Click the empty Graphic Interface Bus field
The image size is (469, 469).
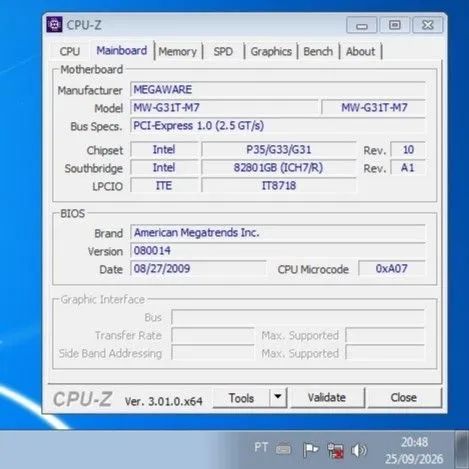coord(298,317)
